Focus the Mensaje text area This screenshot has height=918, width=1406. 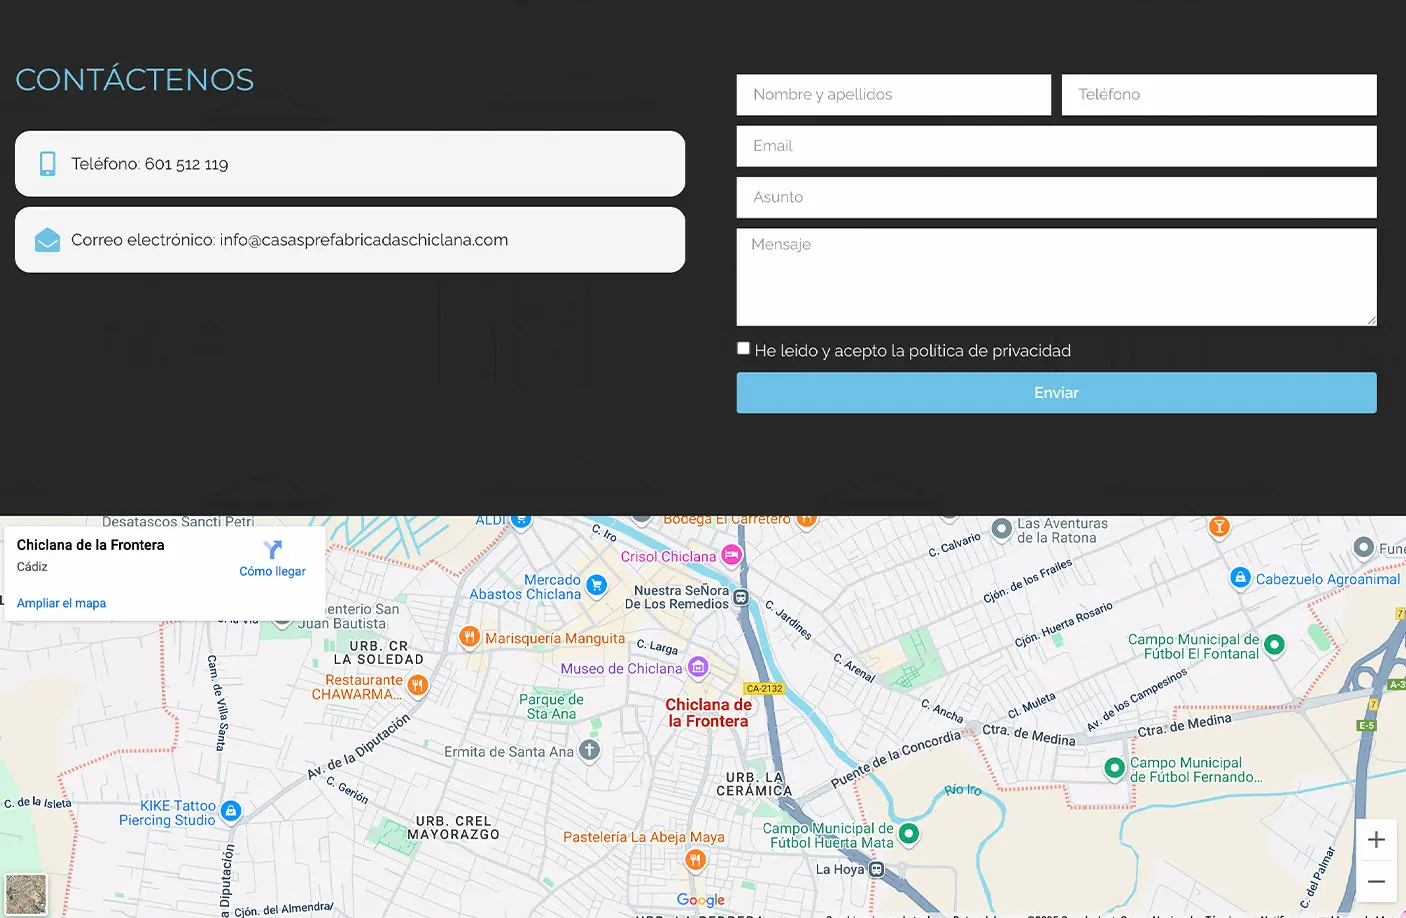(1057, 277)
